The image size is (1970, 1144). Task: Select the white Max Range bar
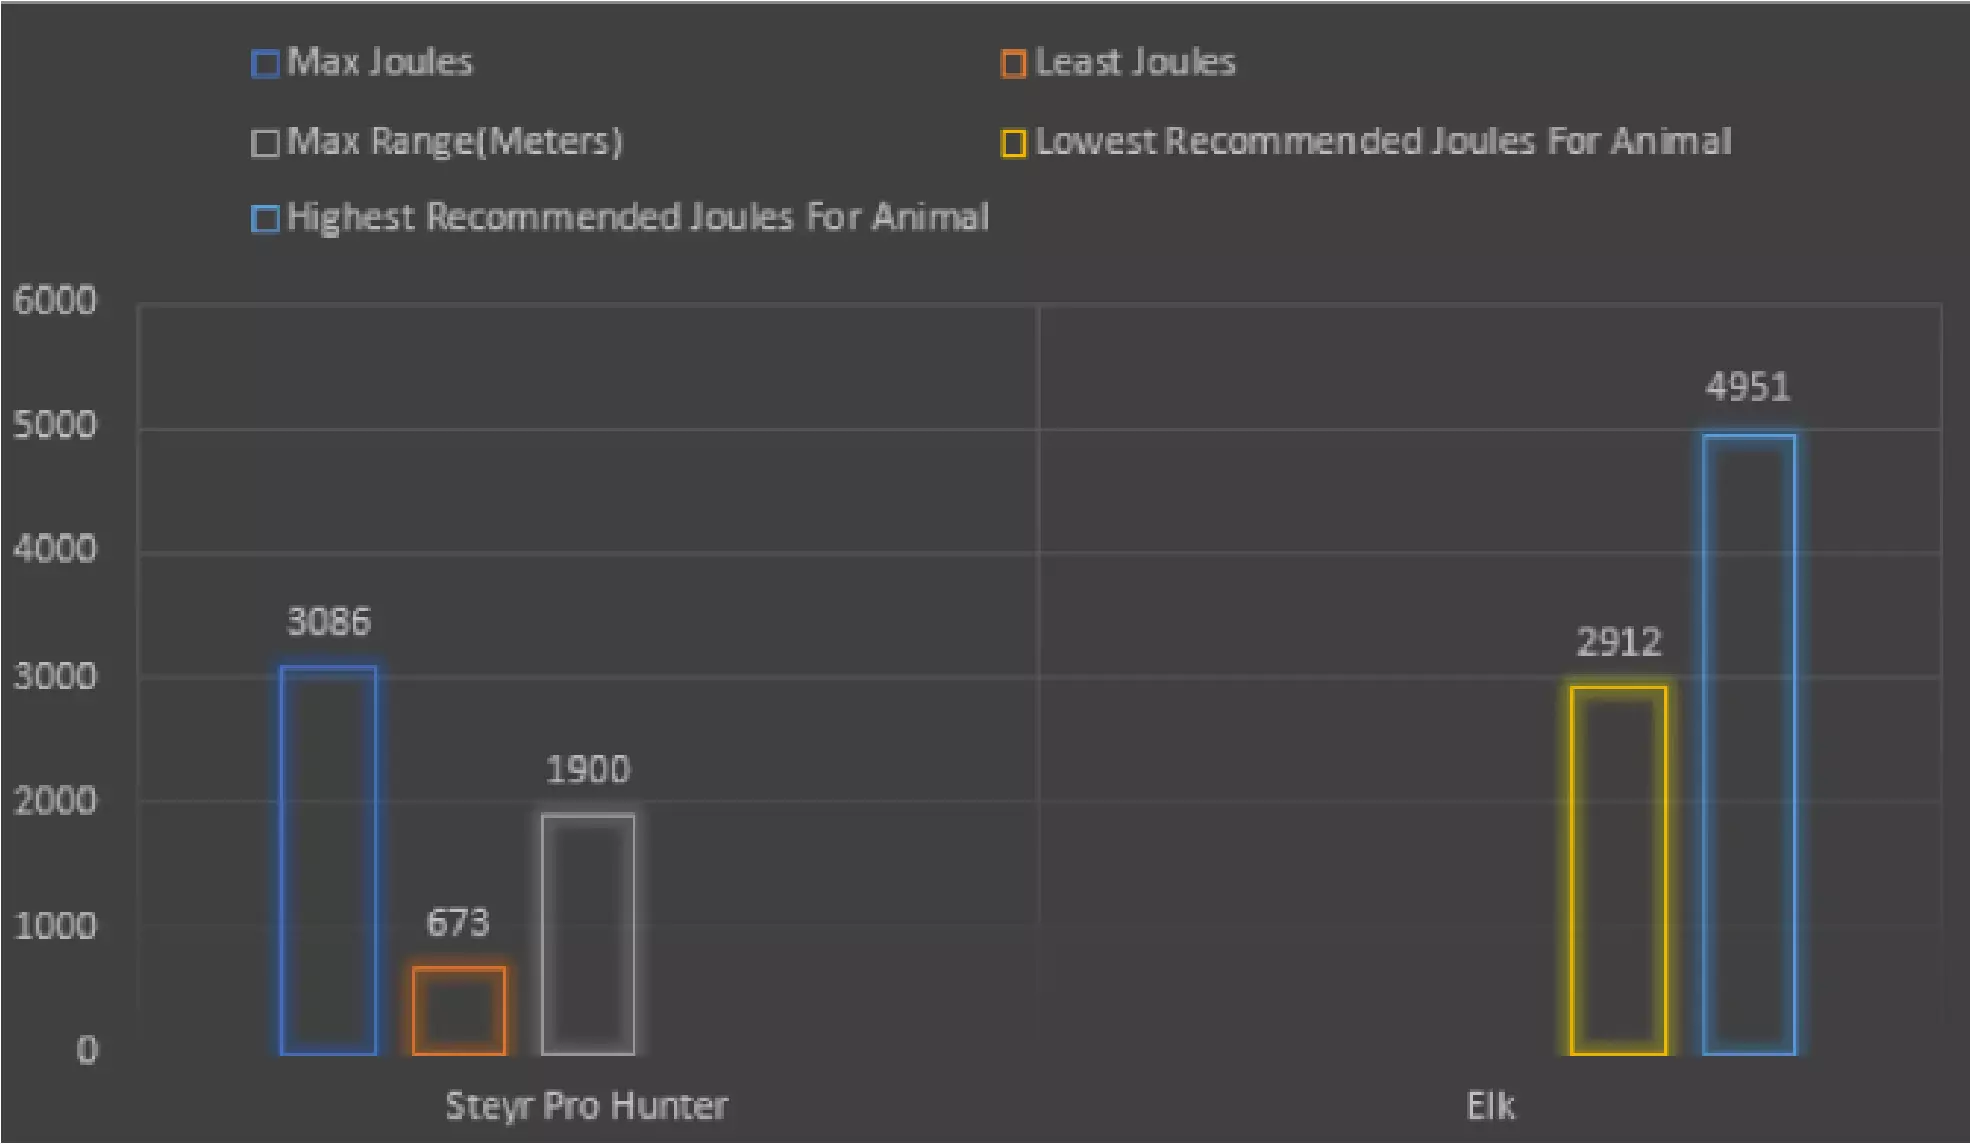click(588, 934)
